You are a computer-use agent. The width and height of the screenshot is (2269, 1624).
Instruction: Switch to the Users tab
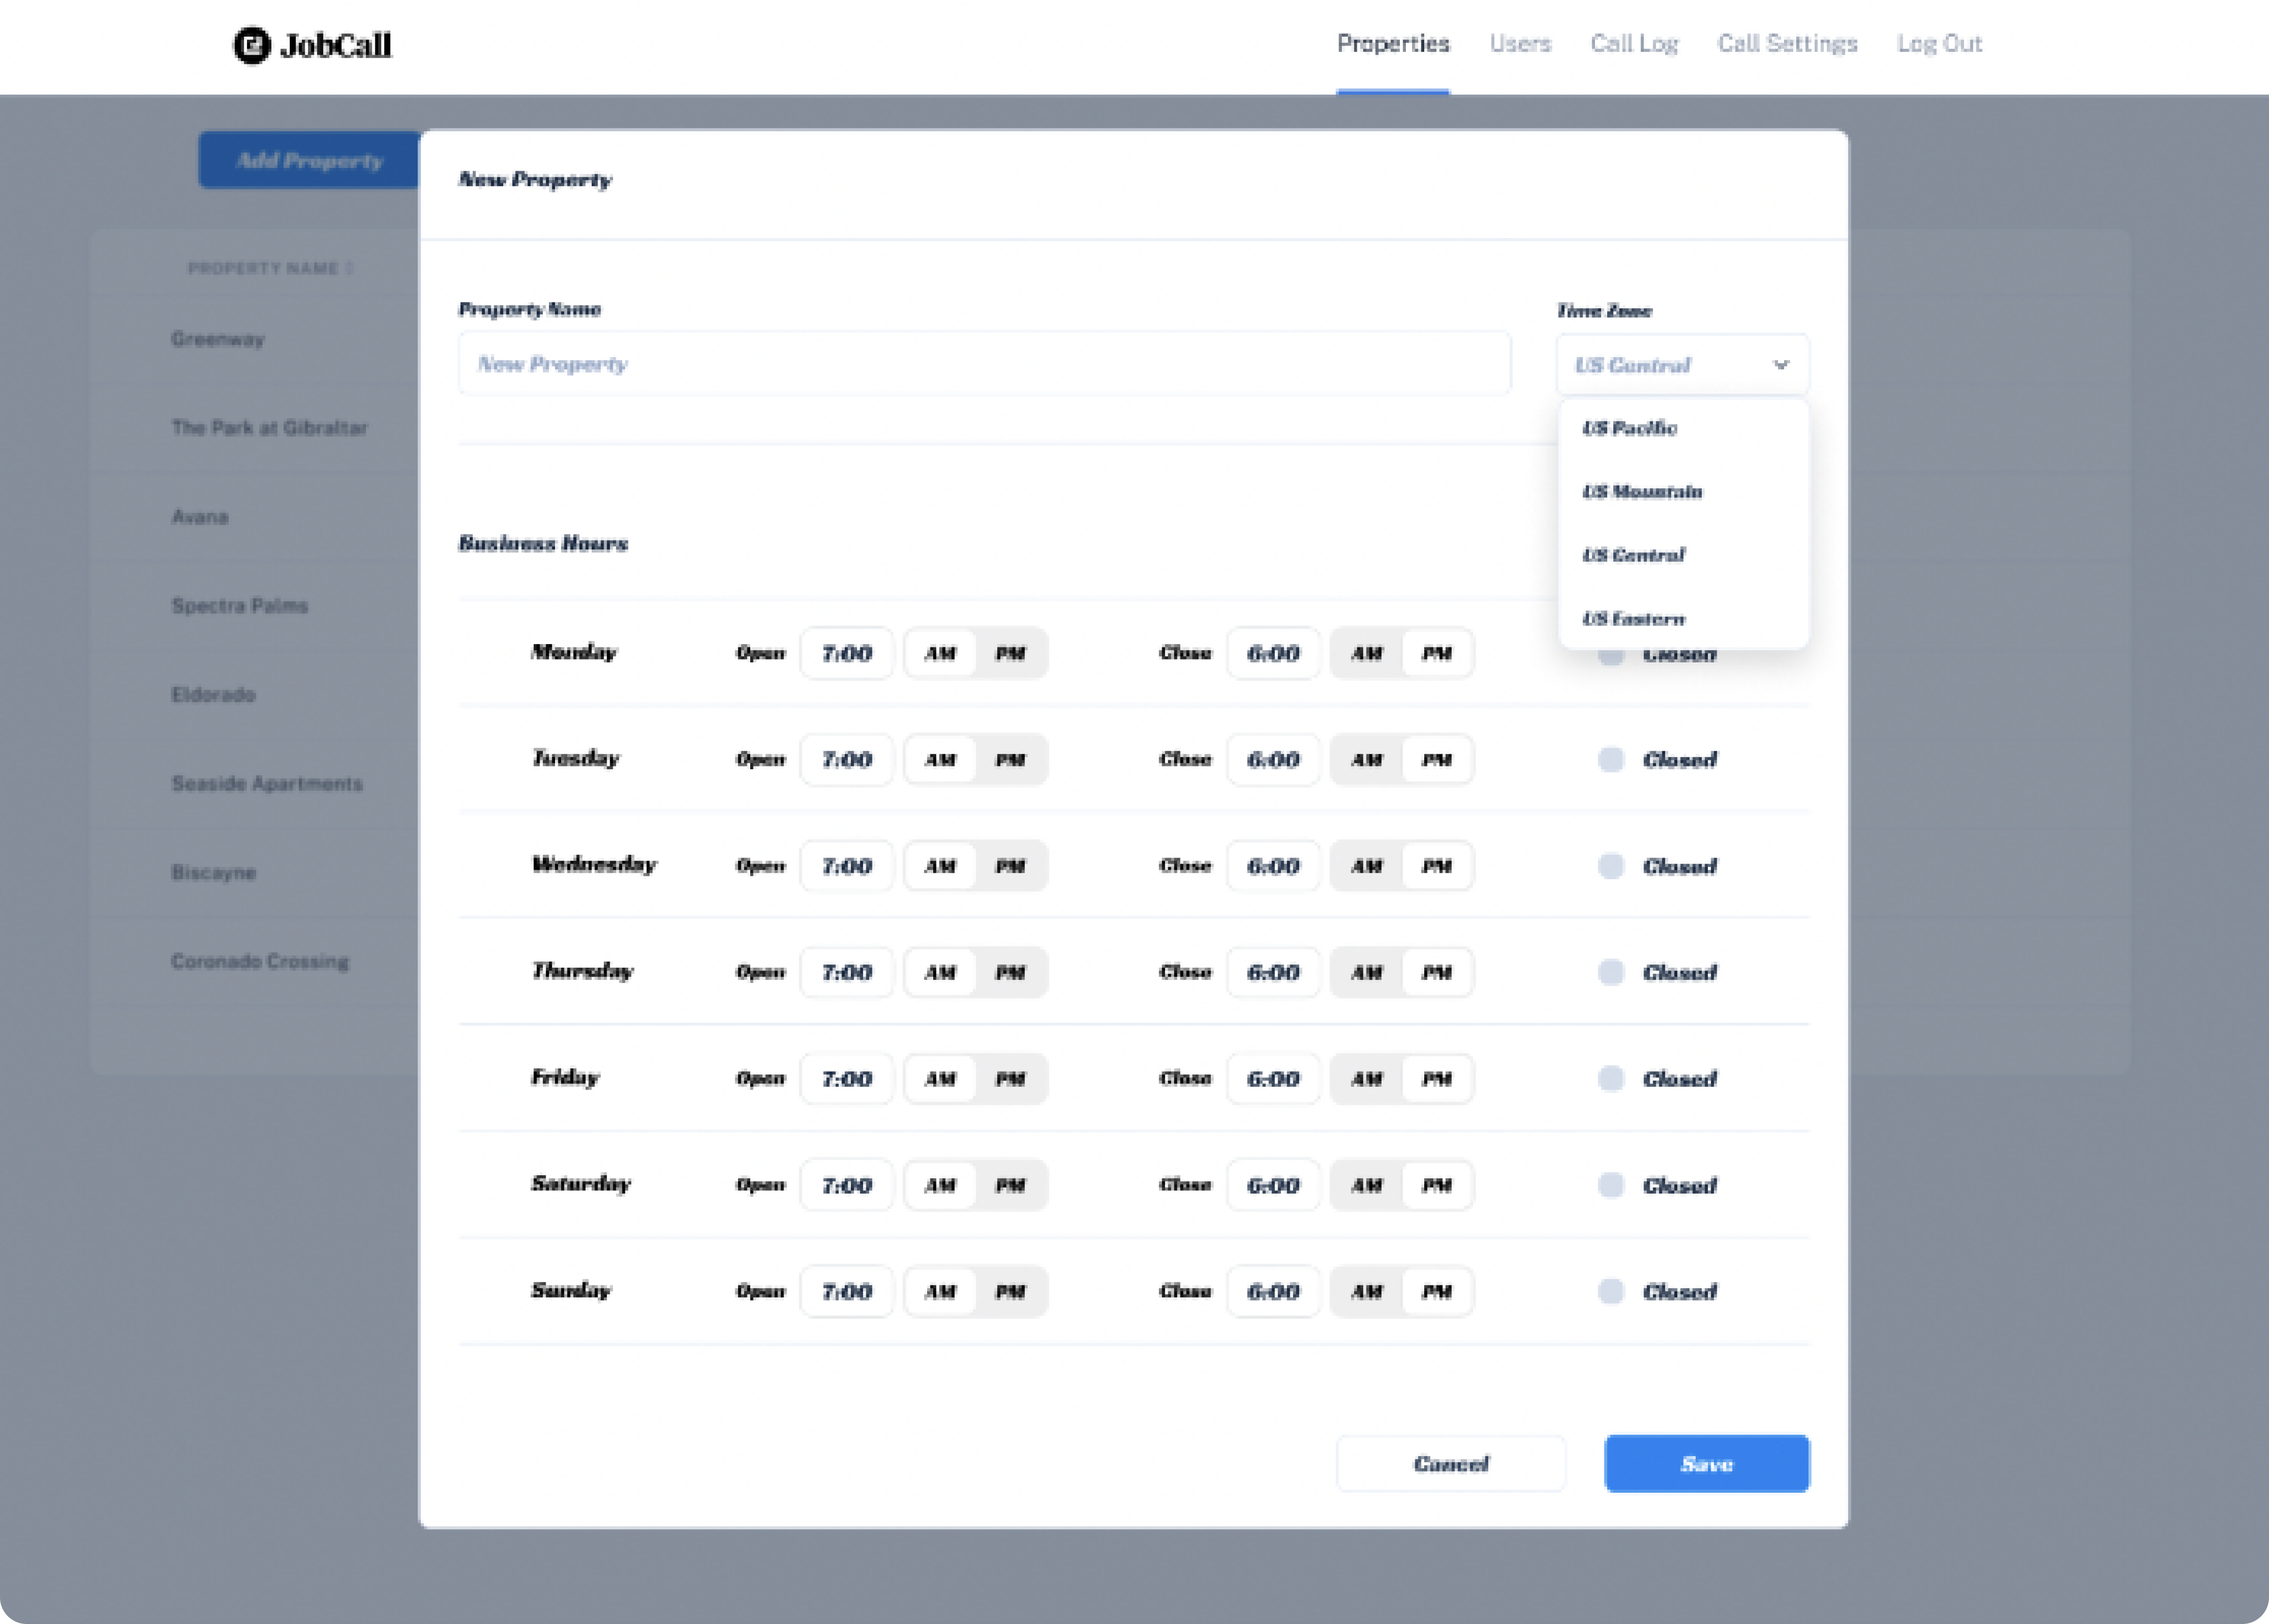pos(1520,43)
